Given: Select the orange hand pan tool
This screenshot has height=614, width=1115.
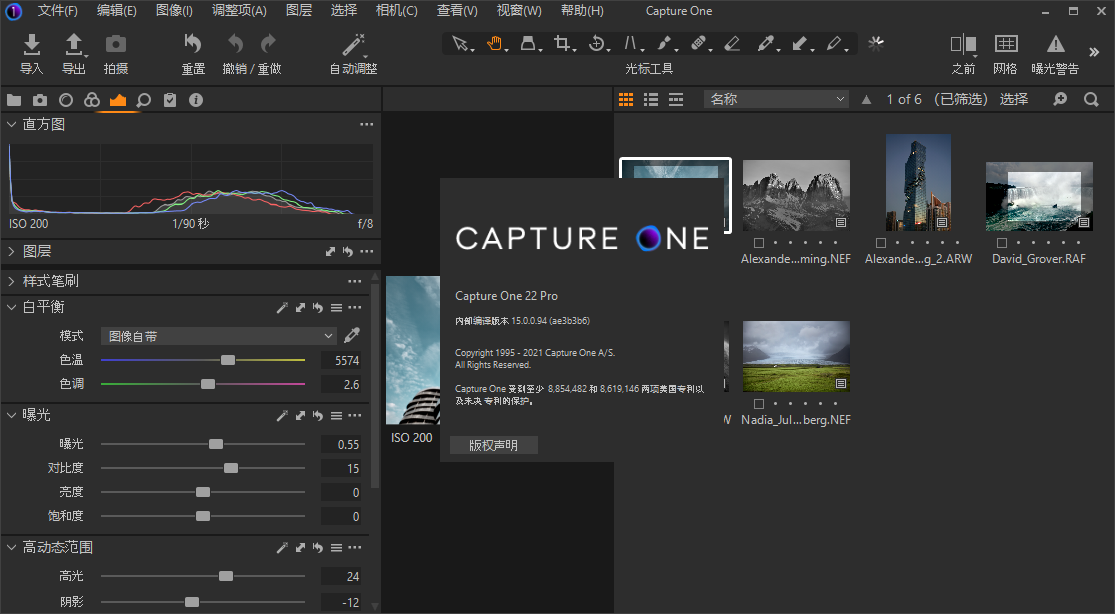Looking at the screenshot, I should click(x=494, y=44).
